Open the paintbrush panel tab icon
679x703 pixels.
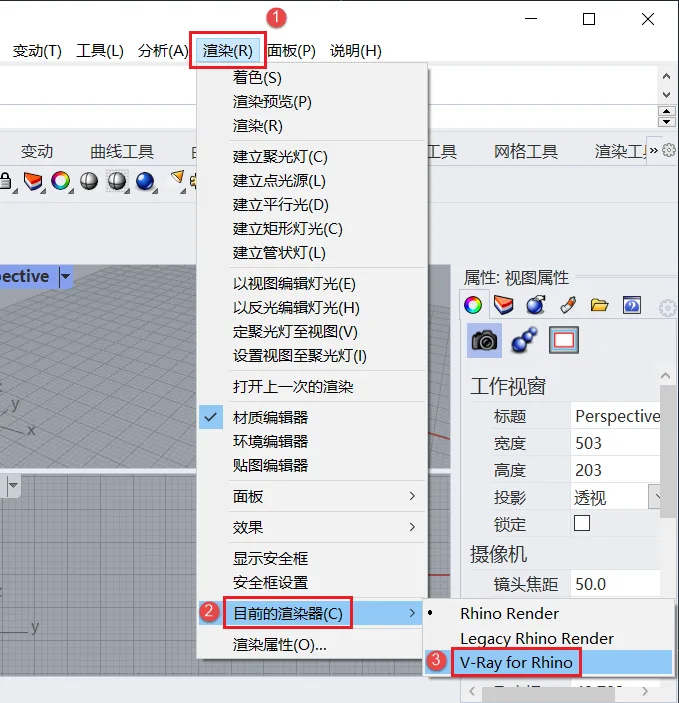coord(568,305)
